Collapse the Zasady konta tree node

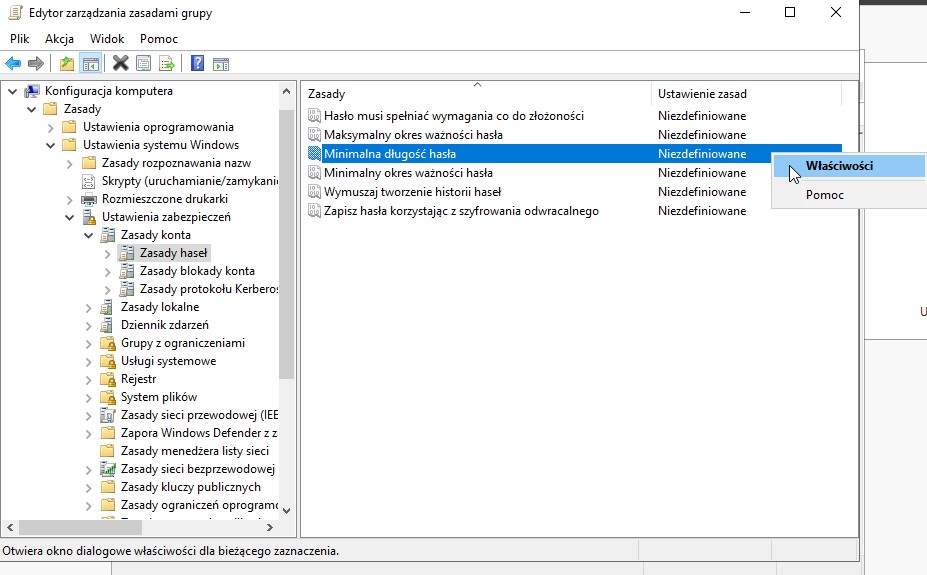click(x=89, y=235)
